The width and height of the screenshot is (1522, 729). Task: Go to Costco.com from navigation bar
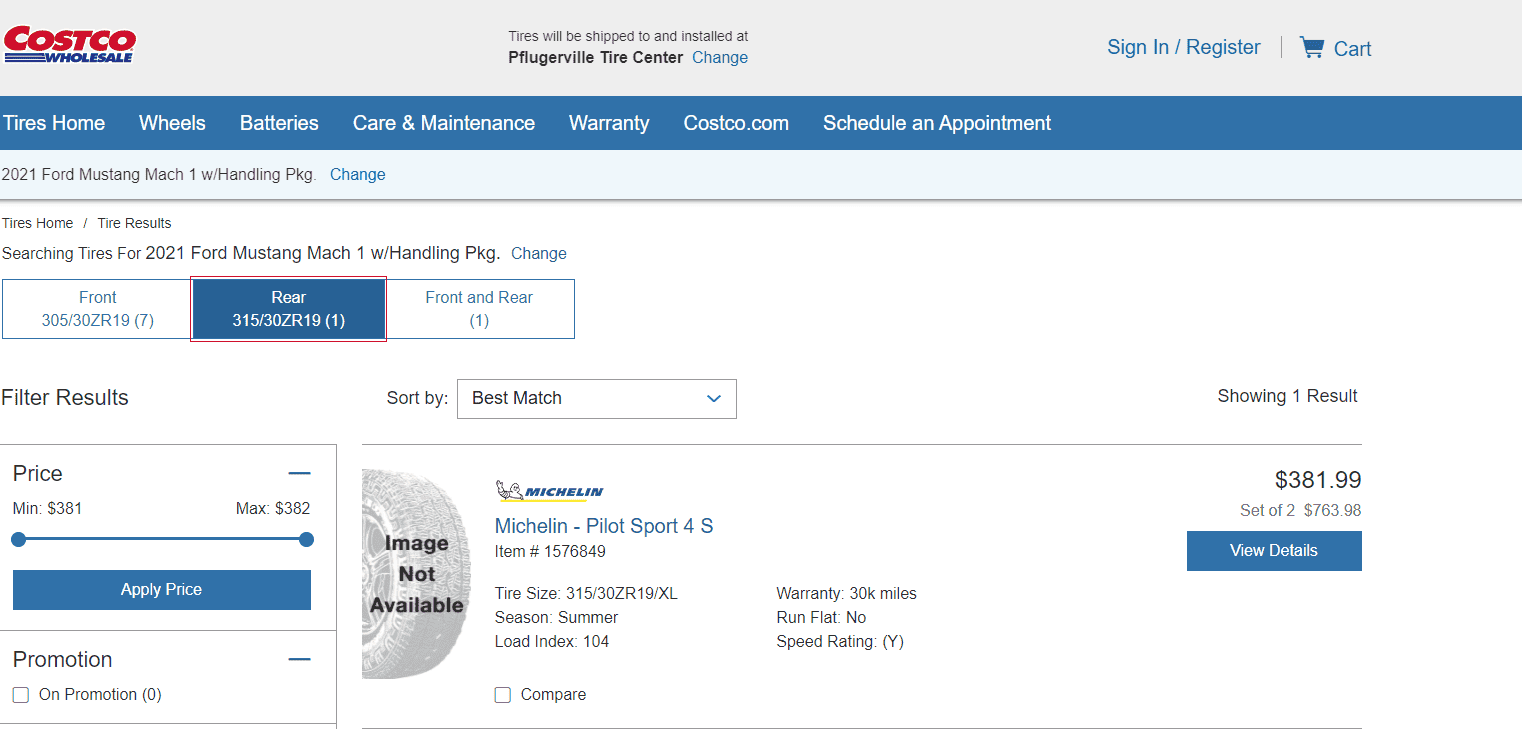tap(736, 123)
